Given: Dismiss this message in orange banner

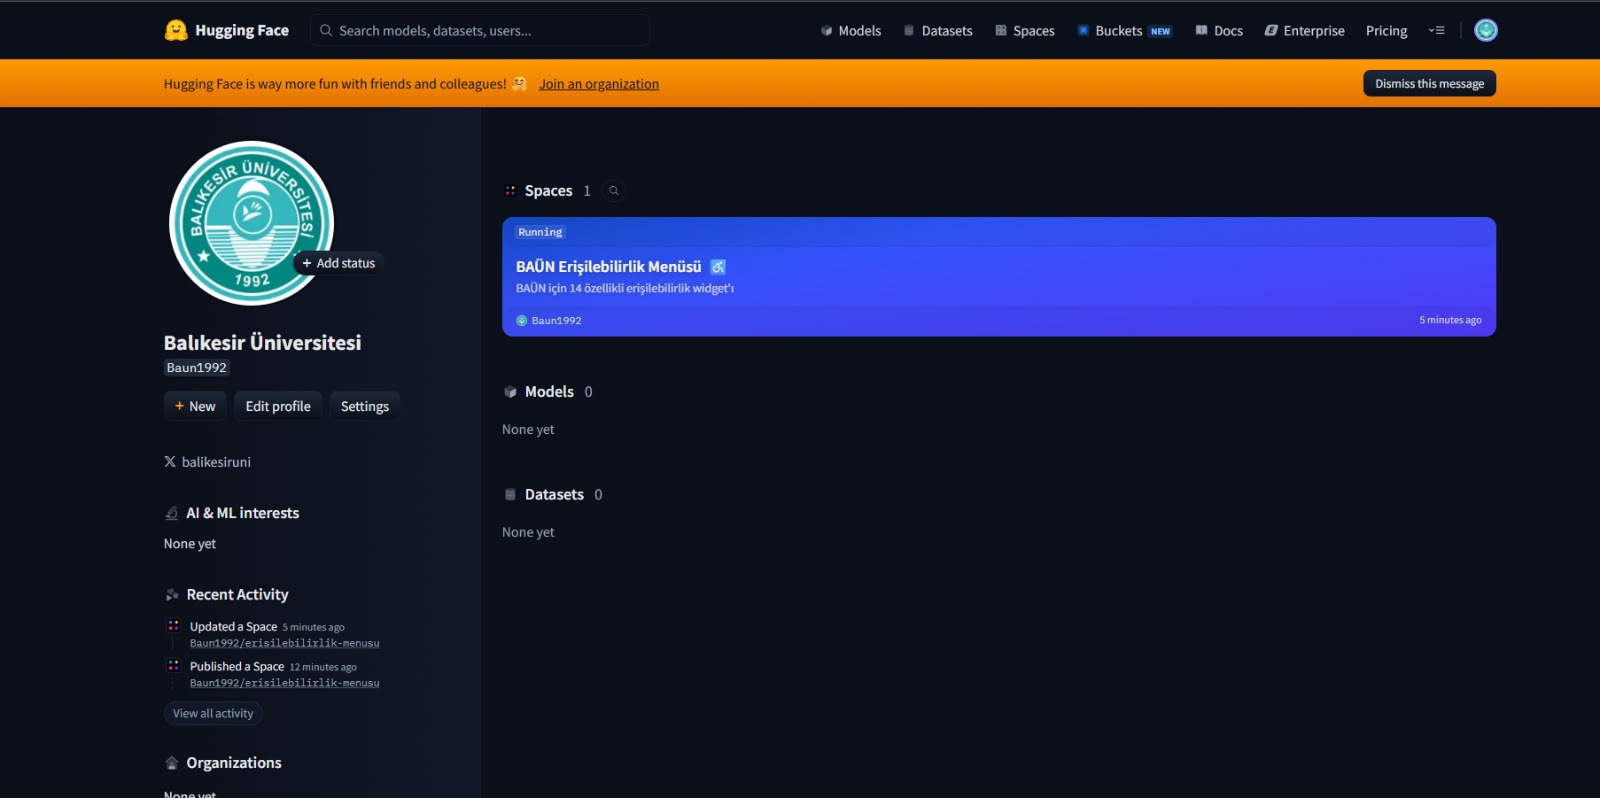Looking at the screenshot, I should click(1429, 84).
